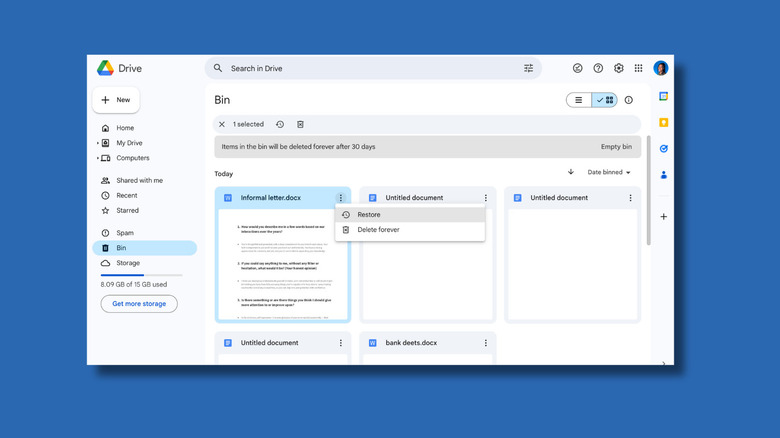Switch to grid layout view

click(605, 100)
